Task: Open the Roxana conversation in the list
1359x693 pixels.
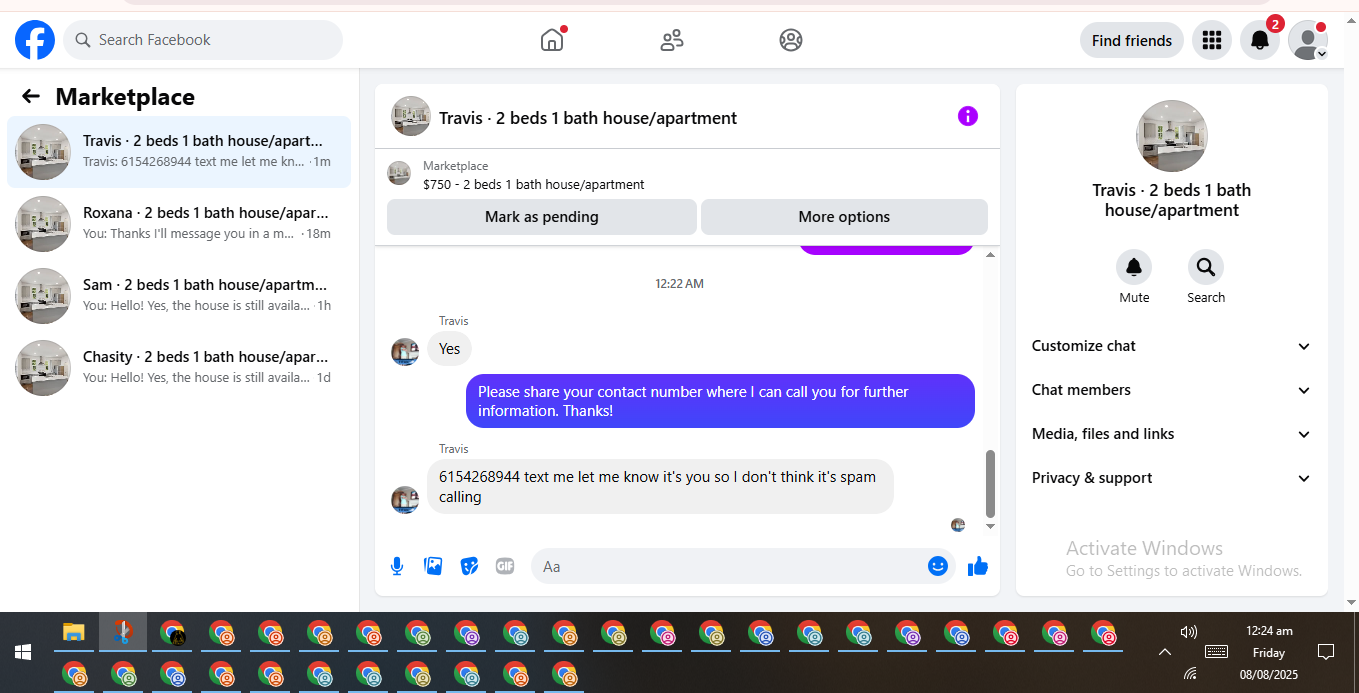Action: coord(179,224)
